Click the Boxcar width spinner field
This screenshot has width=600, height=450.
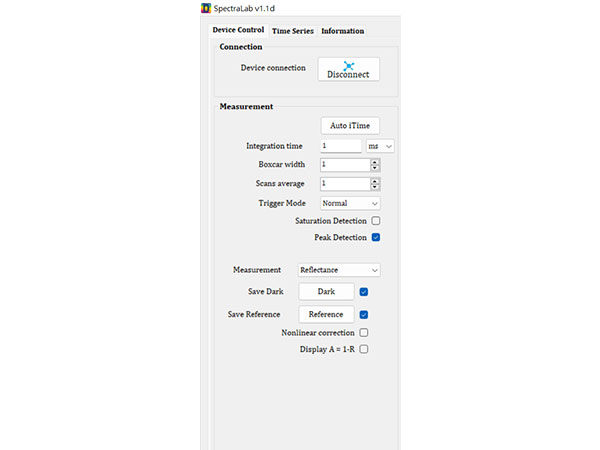pyautogui.click(x=343, y=165)
